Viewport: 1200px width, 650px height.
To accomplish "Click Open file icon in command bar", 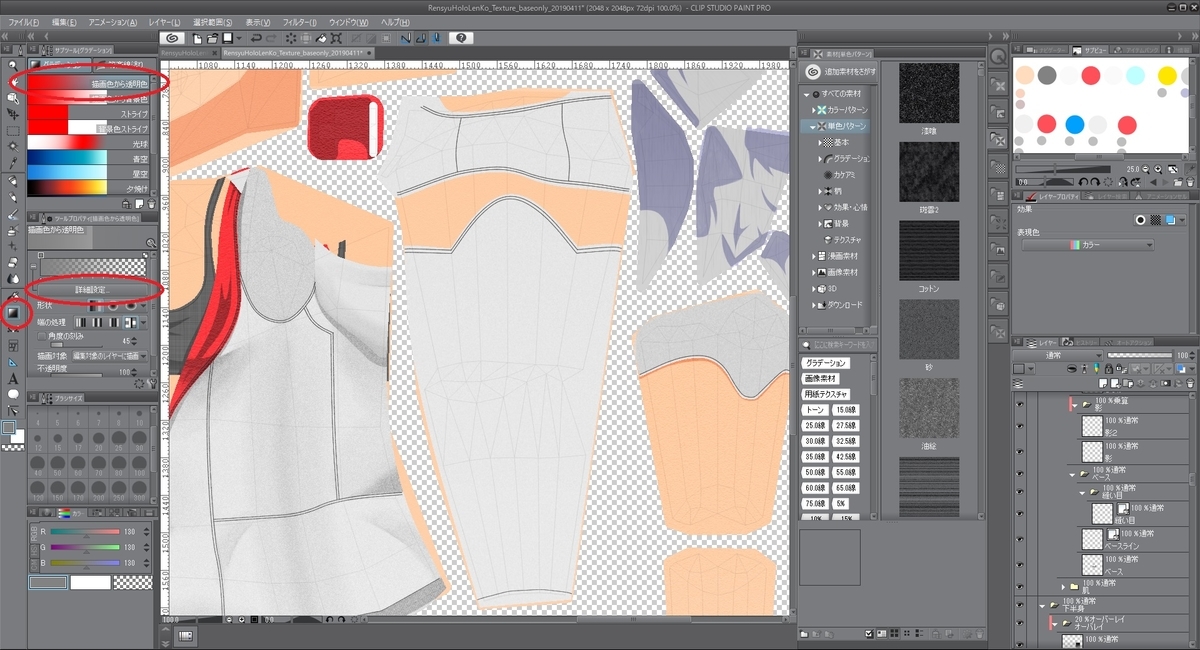I will pyautogui.click(x=213, y=38).
